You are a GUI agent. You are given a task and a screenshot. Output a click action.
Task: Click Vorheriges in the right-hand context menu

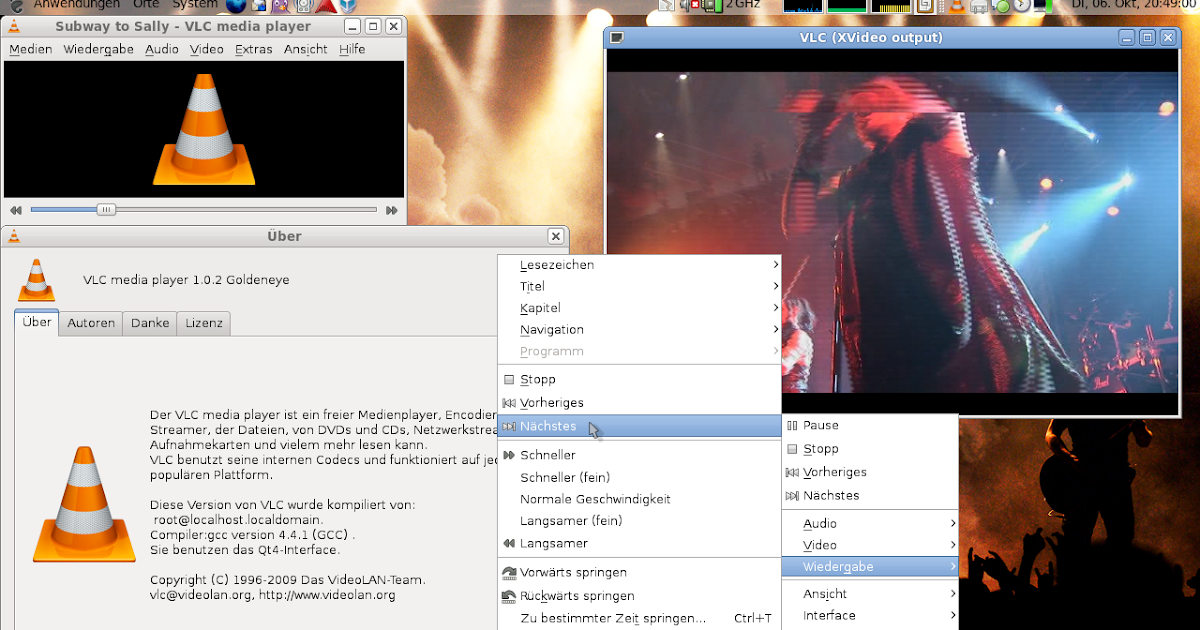[x=870, y=472]
